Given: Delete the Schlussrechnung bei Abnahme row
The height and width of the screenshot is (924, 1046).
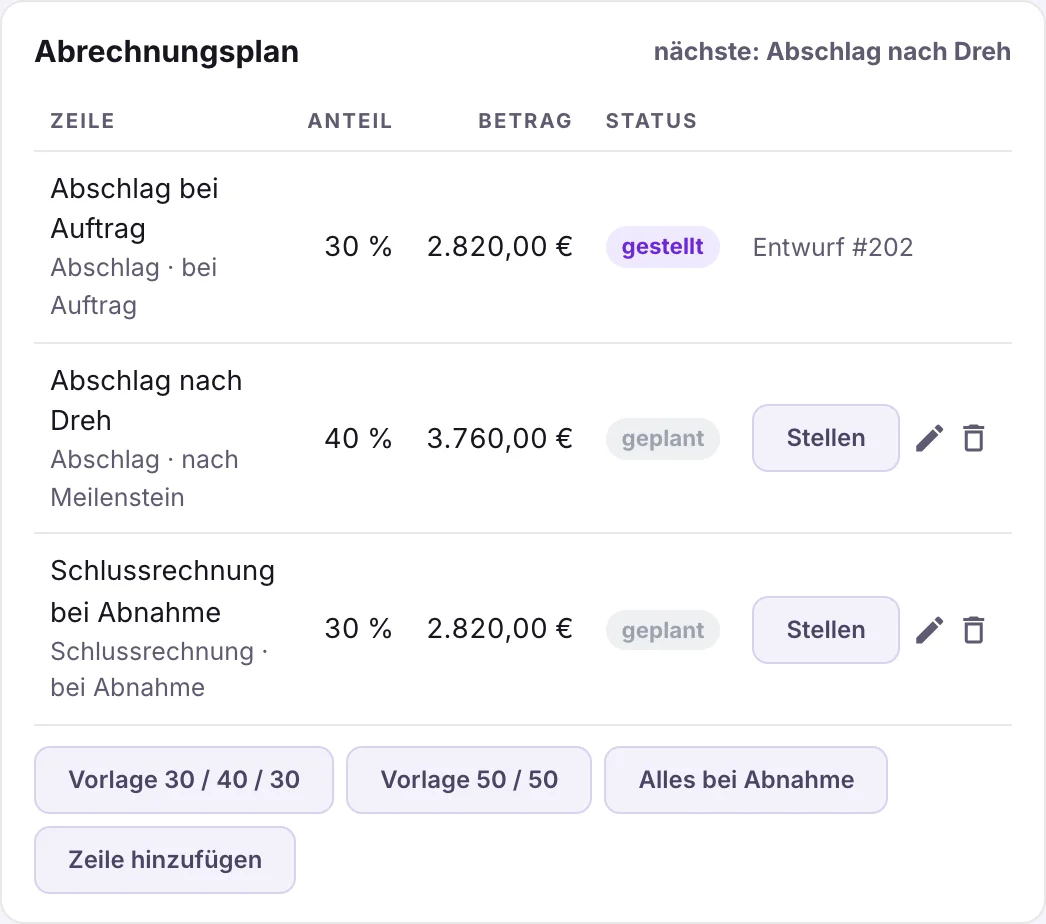Looking at the screenshot, I should (x=974, y=630).
